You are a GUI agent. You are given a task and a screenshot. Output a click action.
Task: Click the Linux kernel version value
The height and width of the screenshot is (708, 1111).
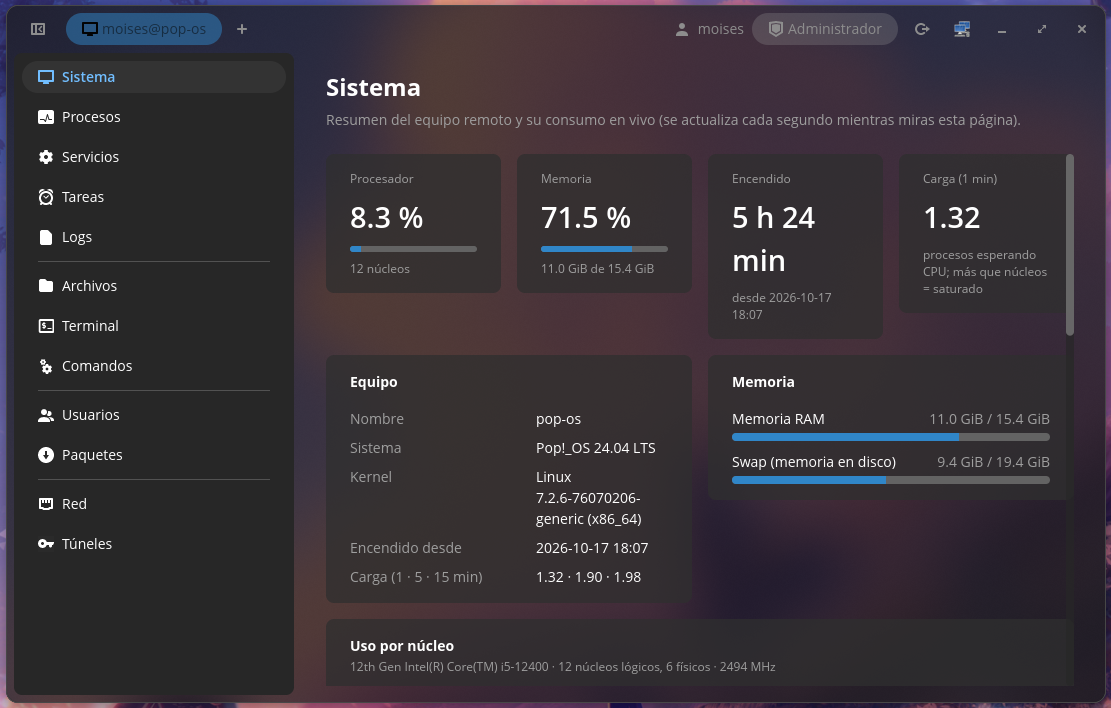coord(589,498)
